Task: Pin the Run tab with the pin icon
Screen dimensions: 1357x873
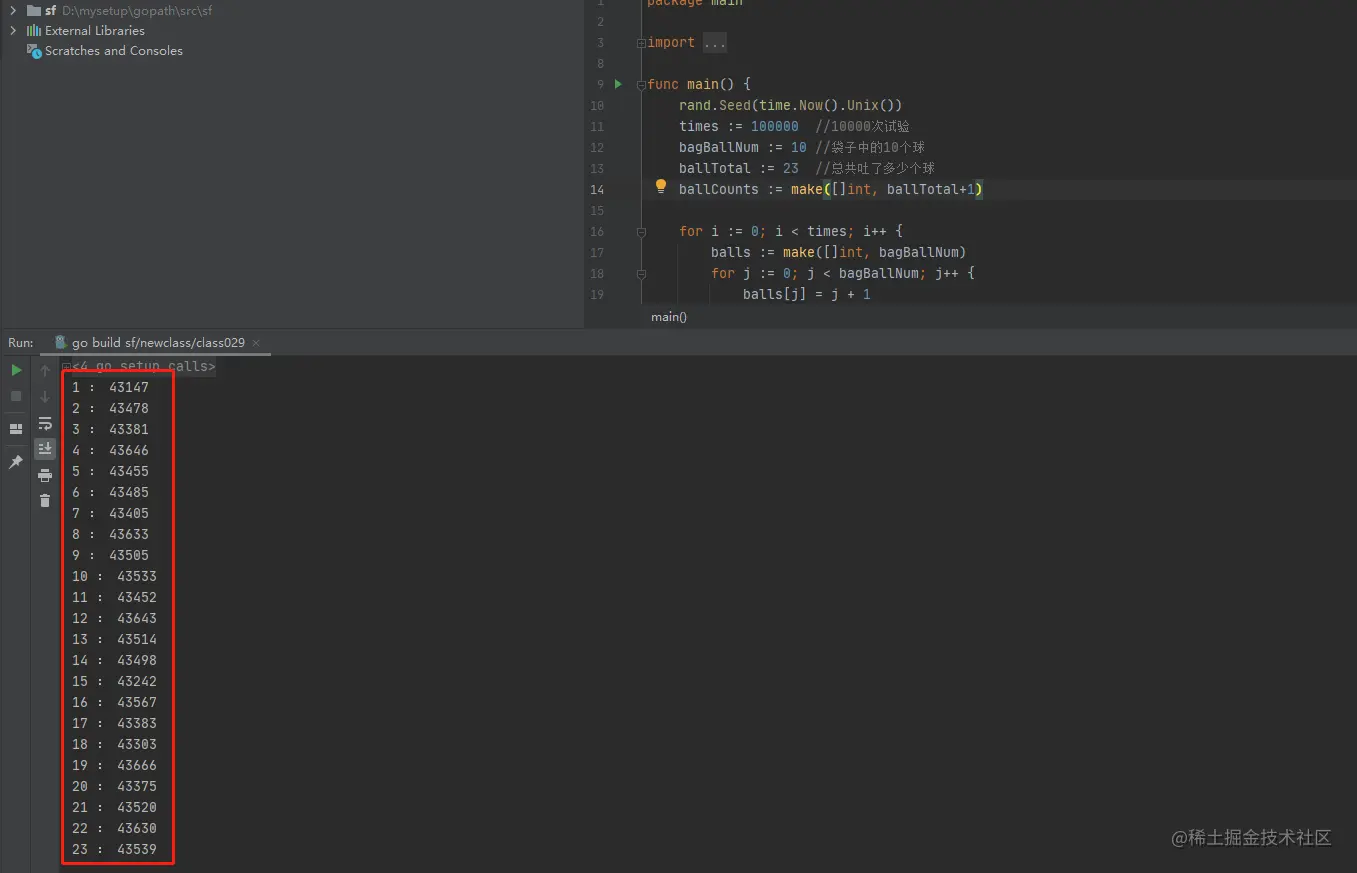Action: 16,462
